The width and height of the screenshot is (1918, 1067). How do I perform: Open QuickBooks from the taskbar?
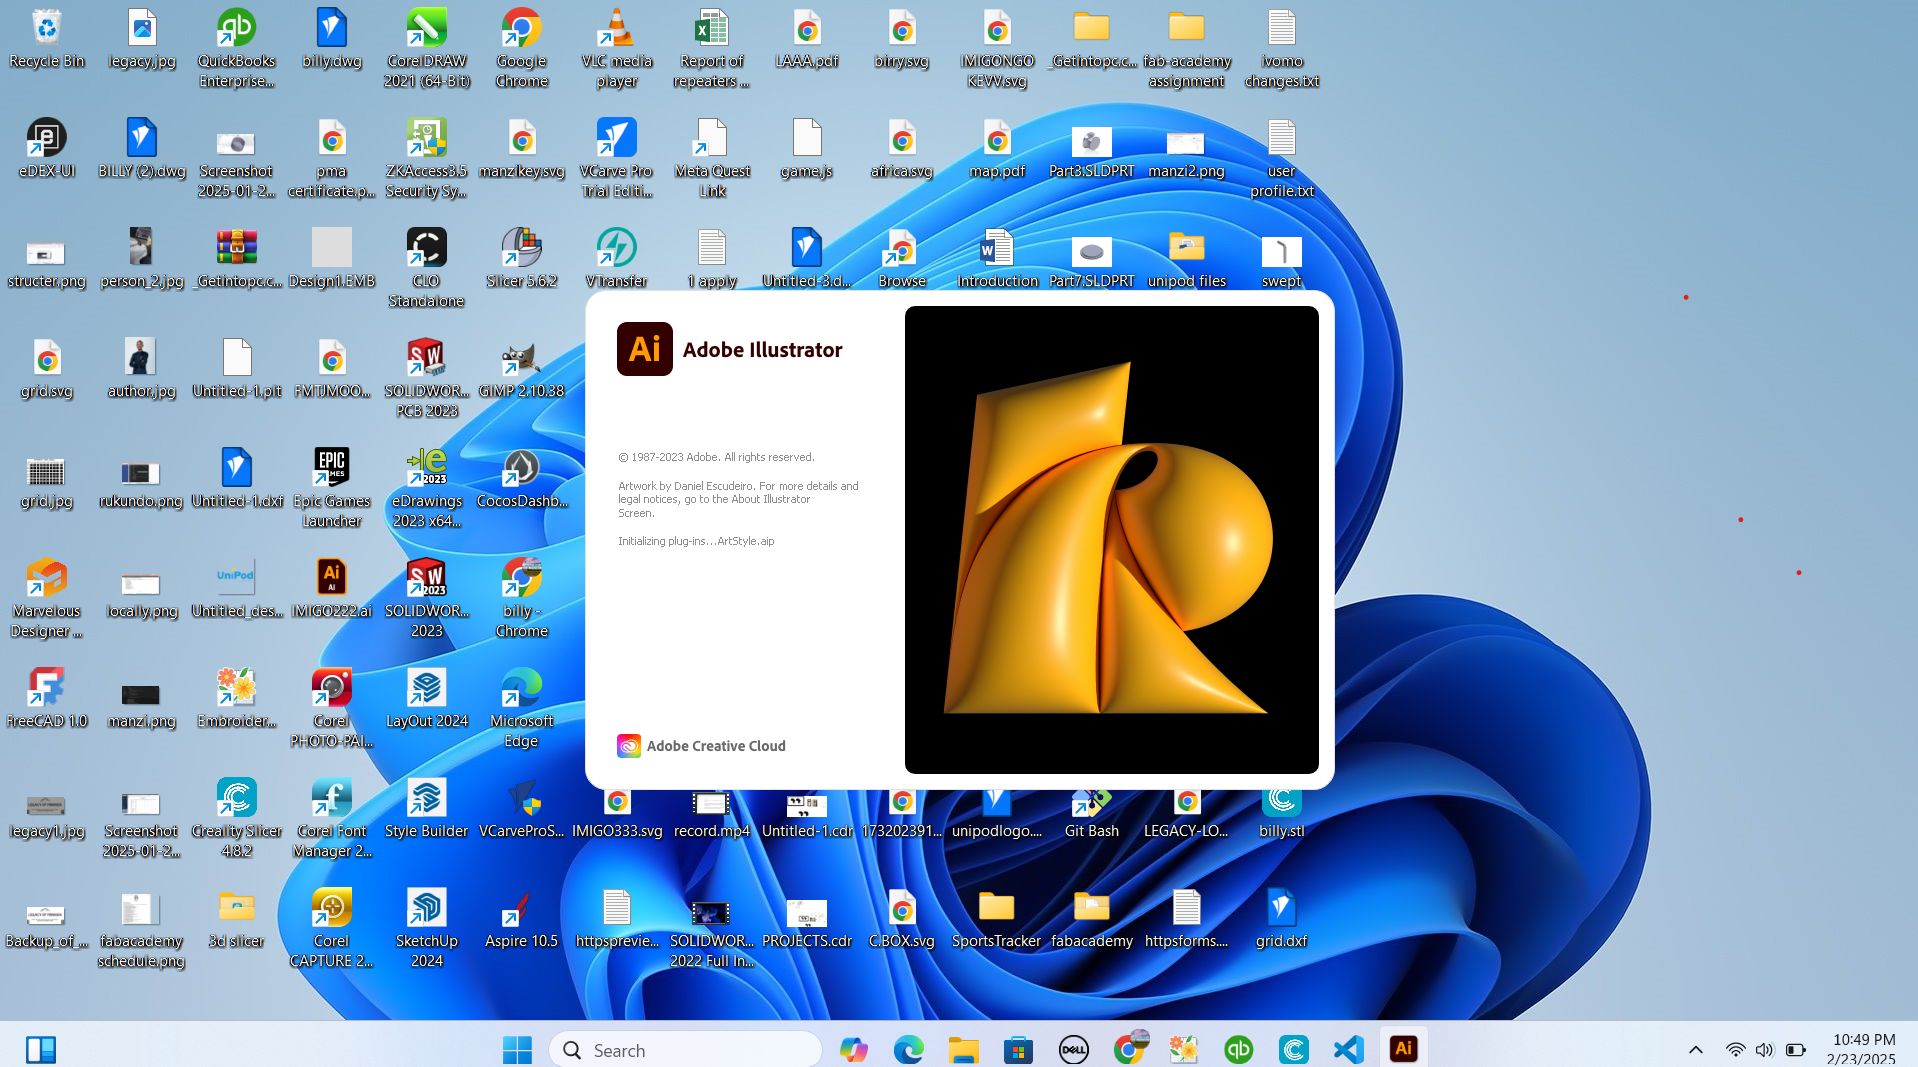1238,1050
